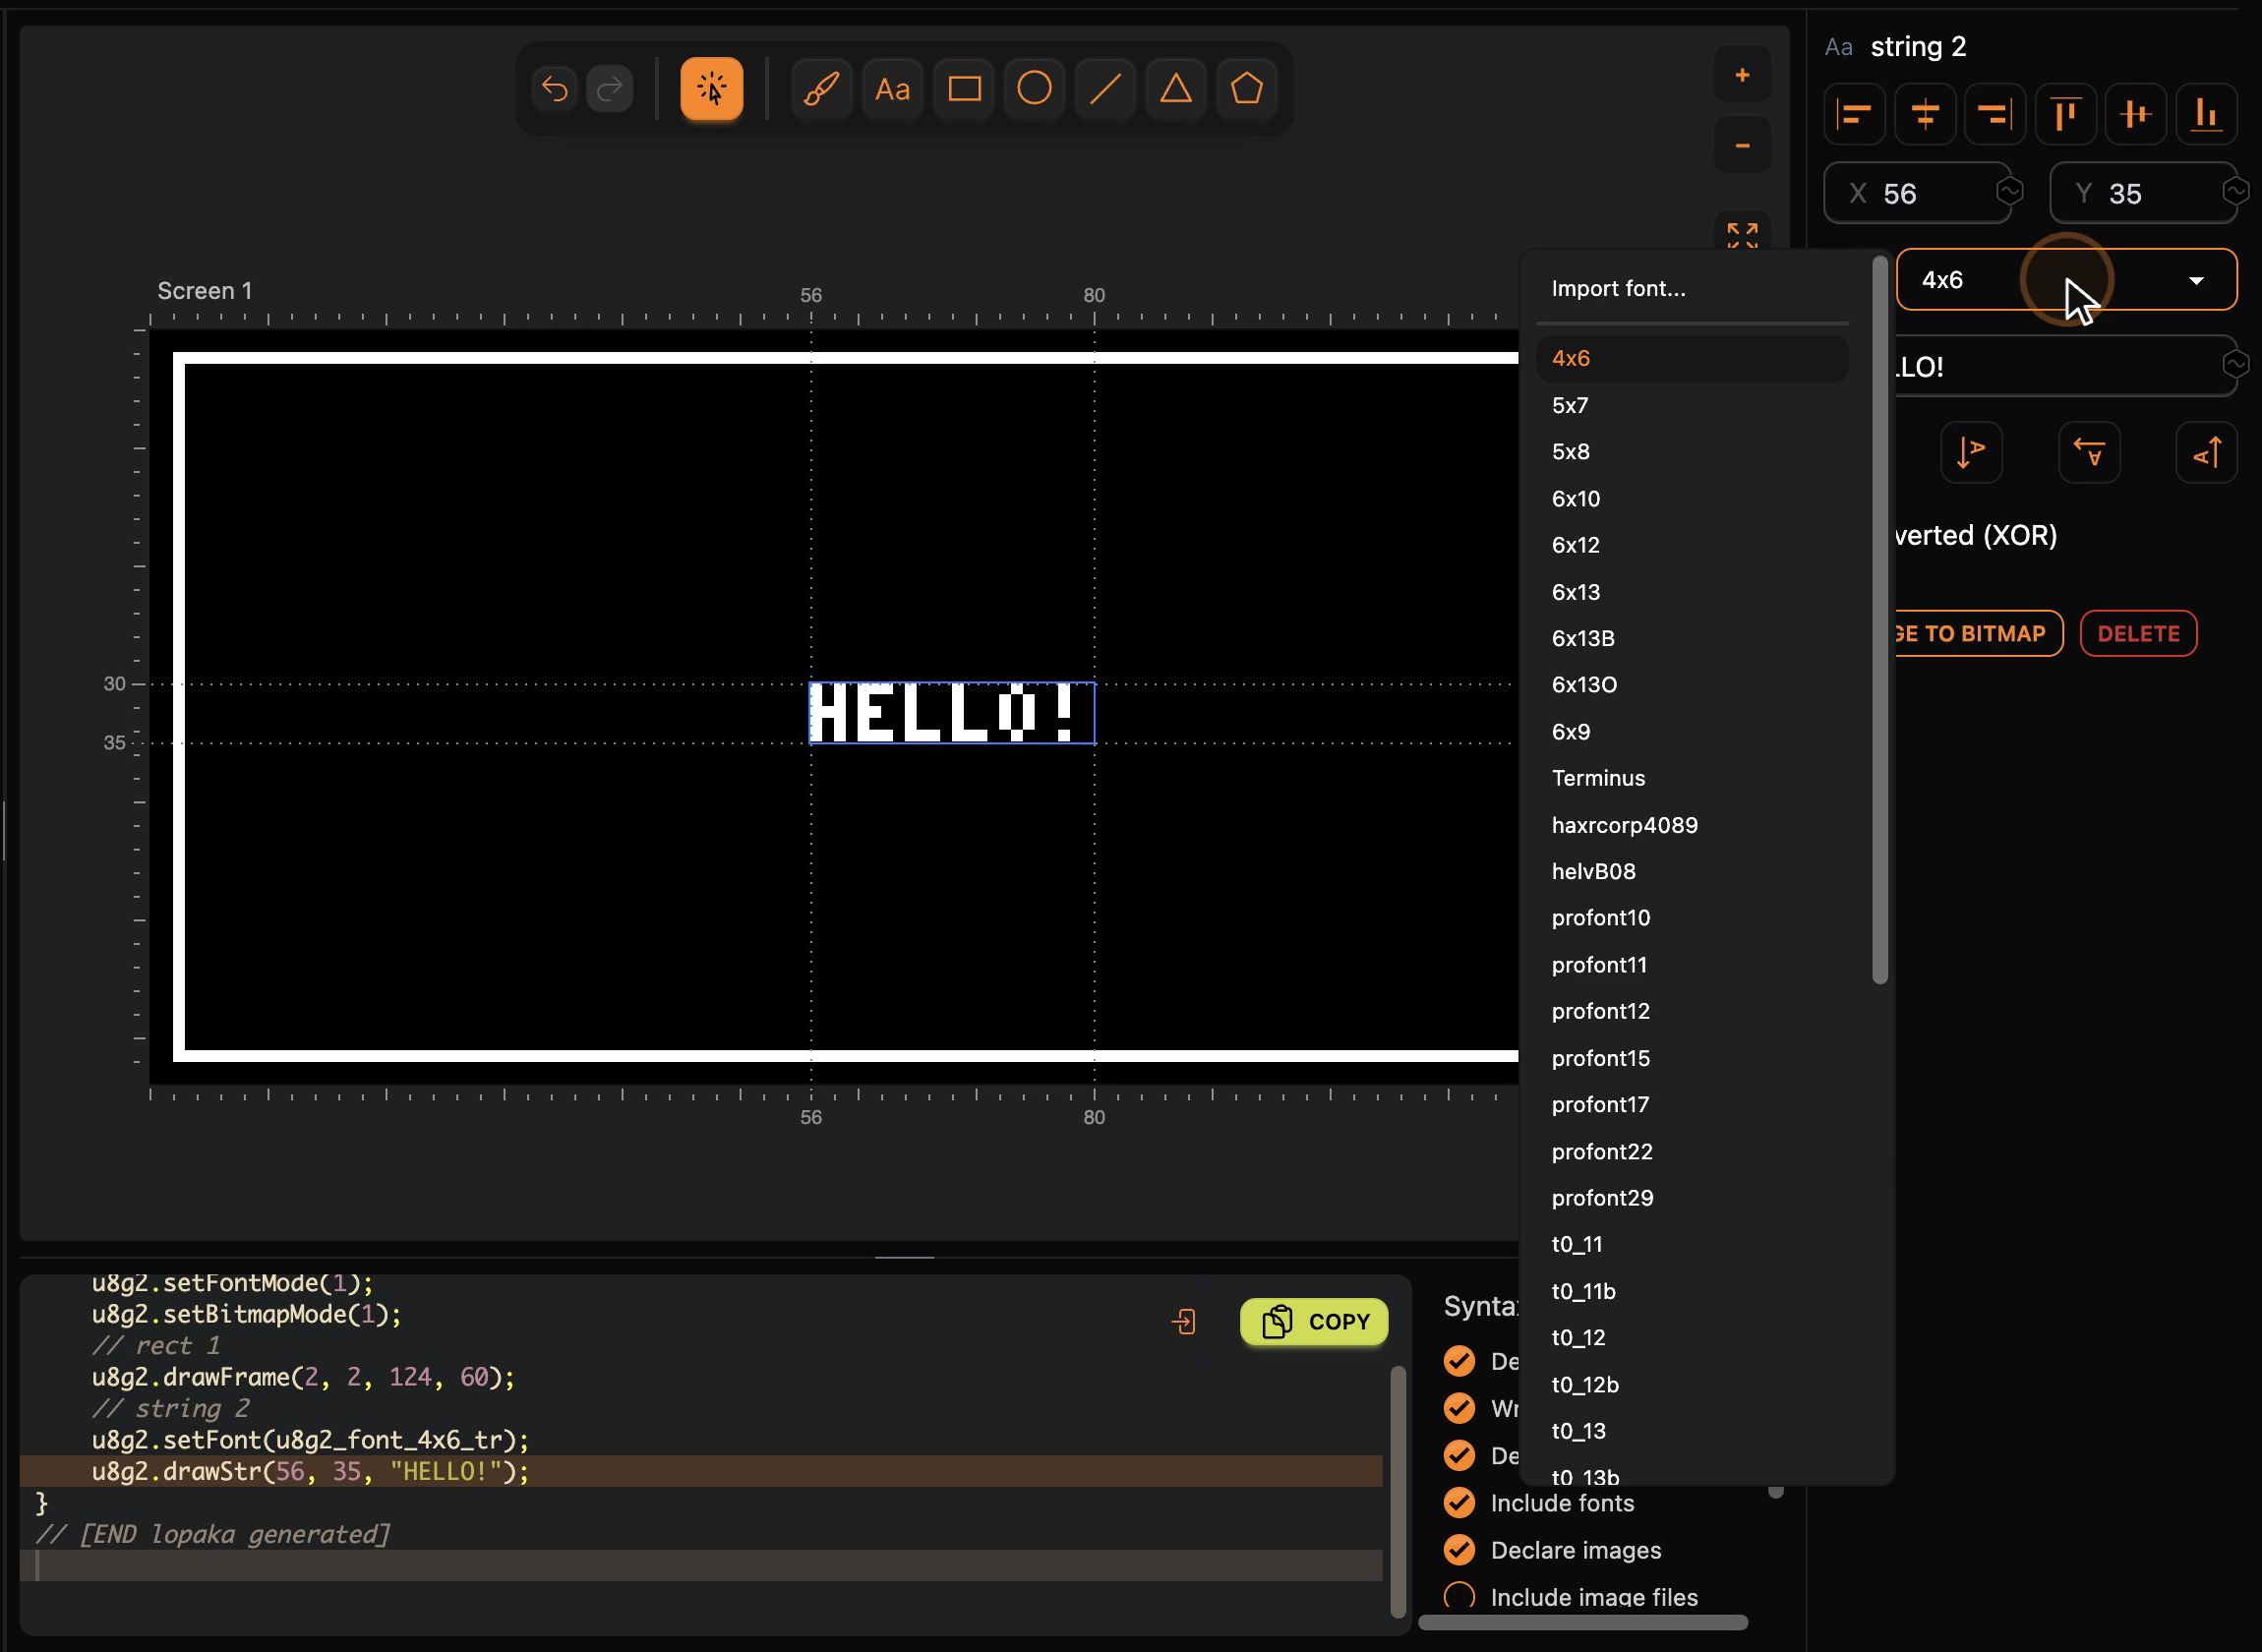2262x1652 pixels.
Task: Pick the Terminus font option
Action: click(x=1692, y=778)
